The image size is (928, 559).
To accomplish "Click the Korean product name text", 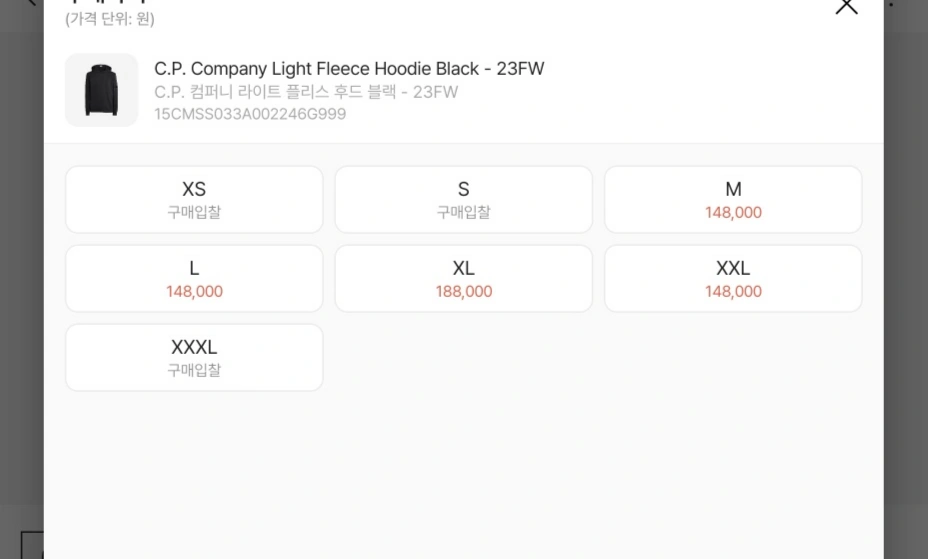I will [306, 92].
